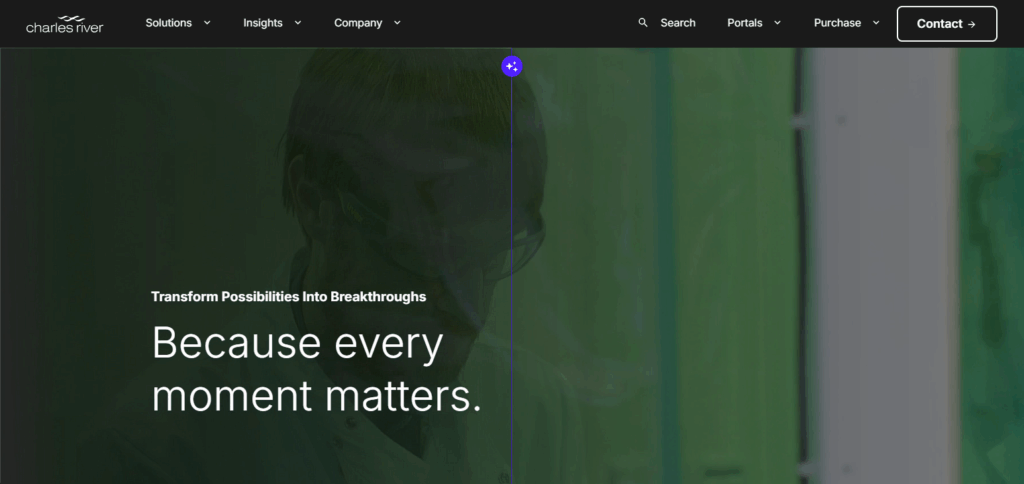
Task: Click the Contact button
Action: [947, 24]
